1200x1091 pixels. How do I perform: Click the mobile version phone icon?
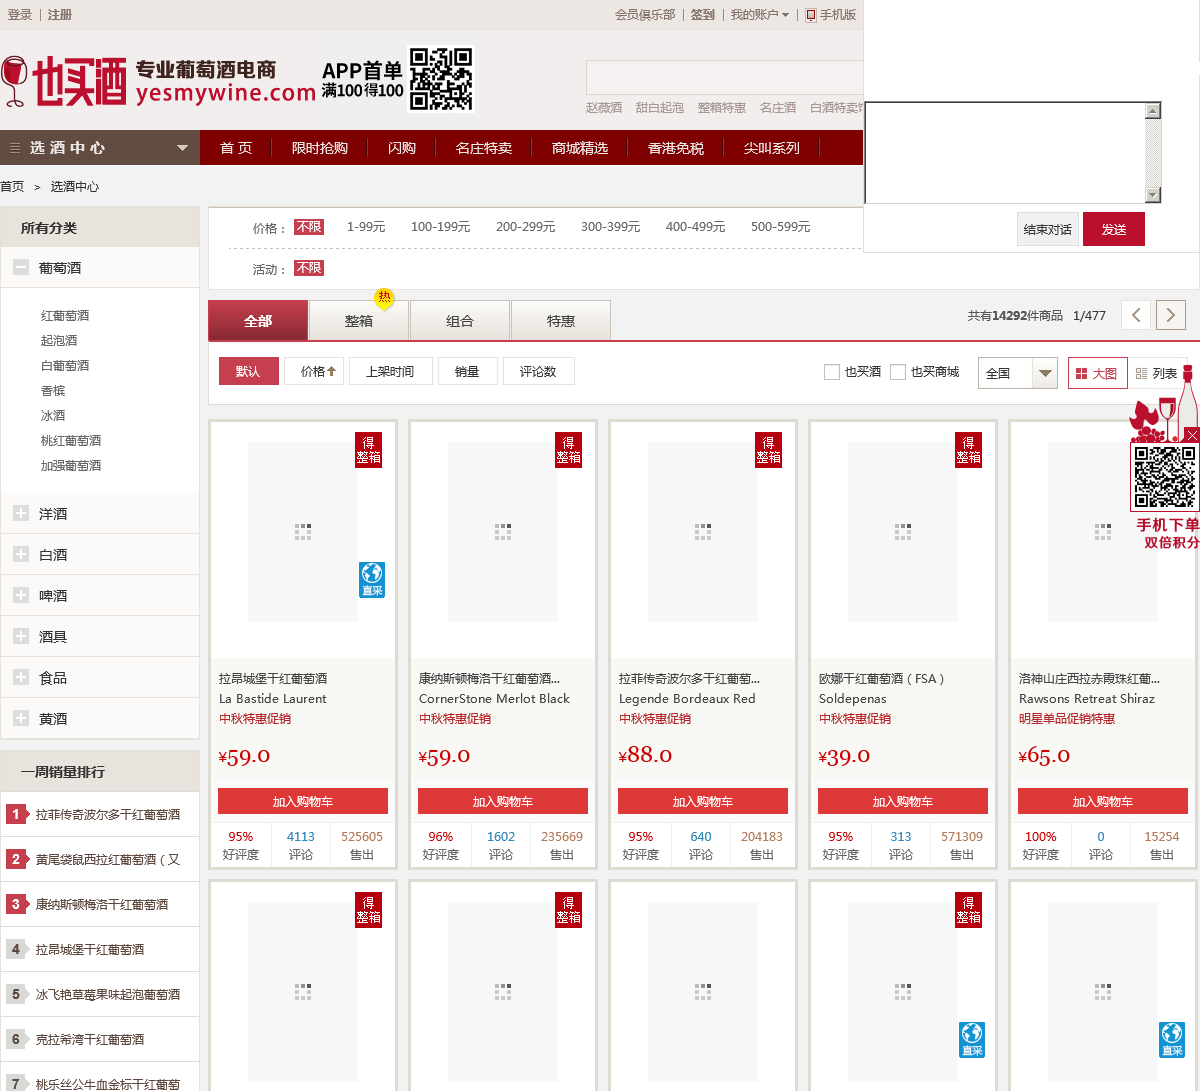[811, 15]
